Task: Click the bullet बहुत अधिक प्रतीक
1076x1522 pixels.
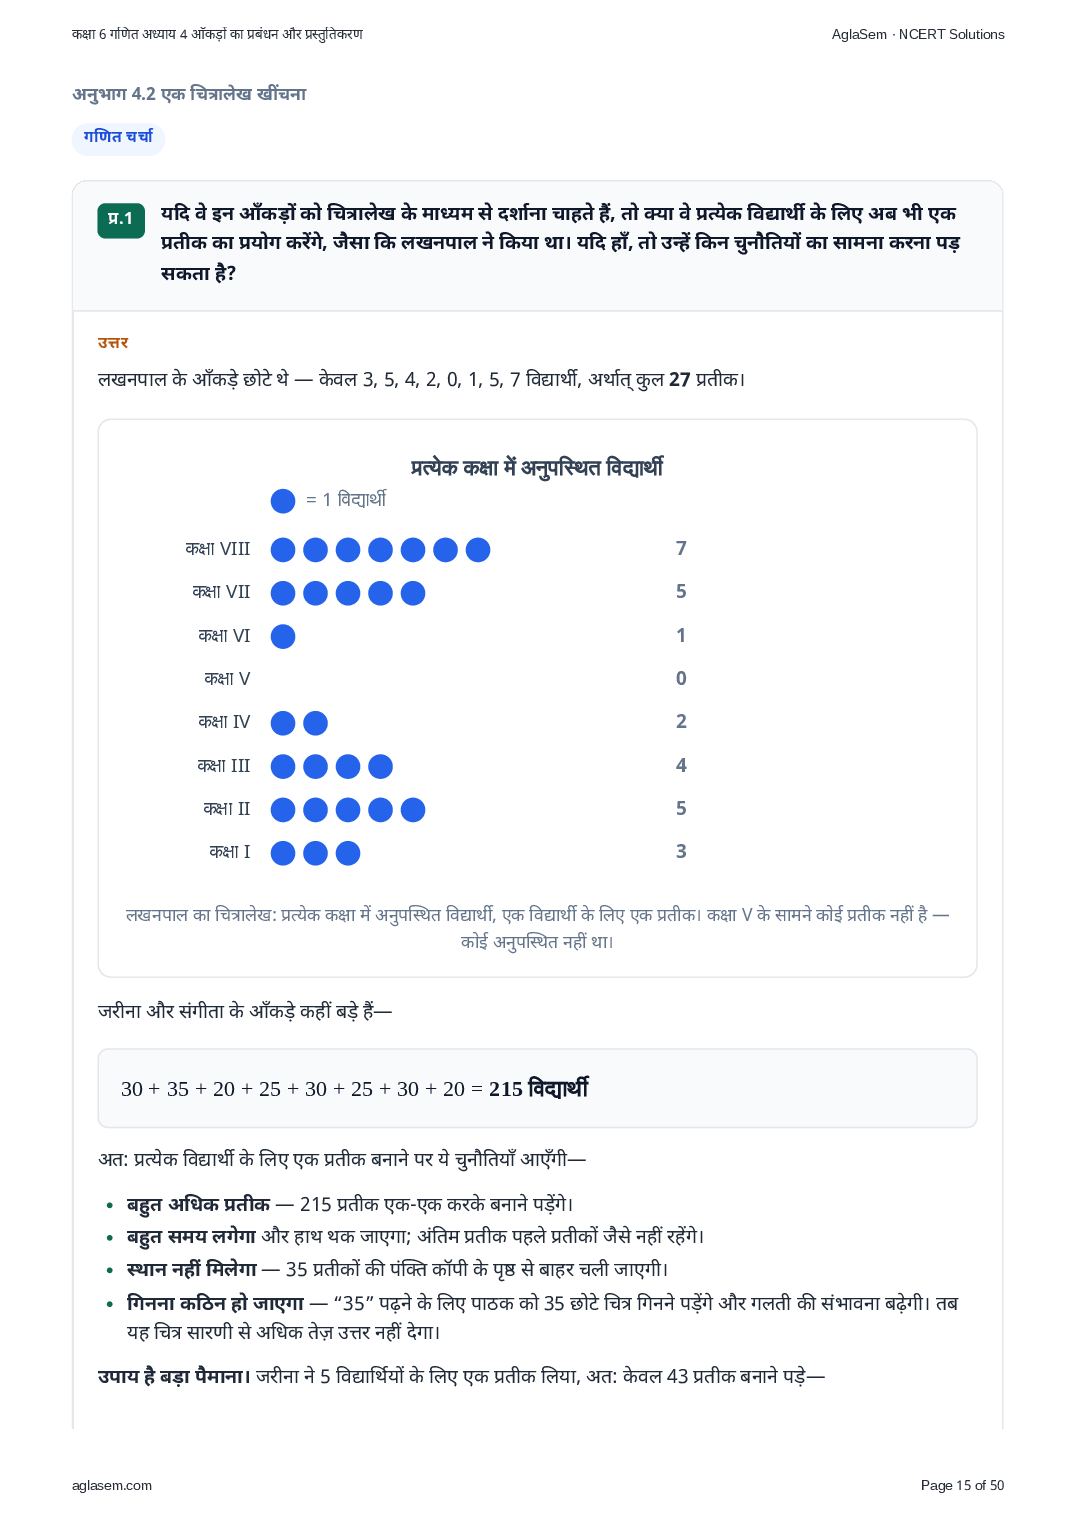Action: [x=198, y=1204]
